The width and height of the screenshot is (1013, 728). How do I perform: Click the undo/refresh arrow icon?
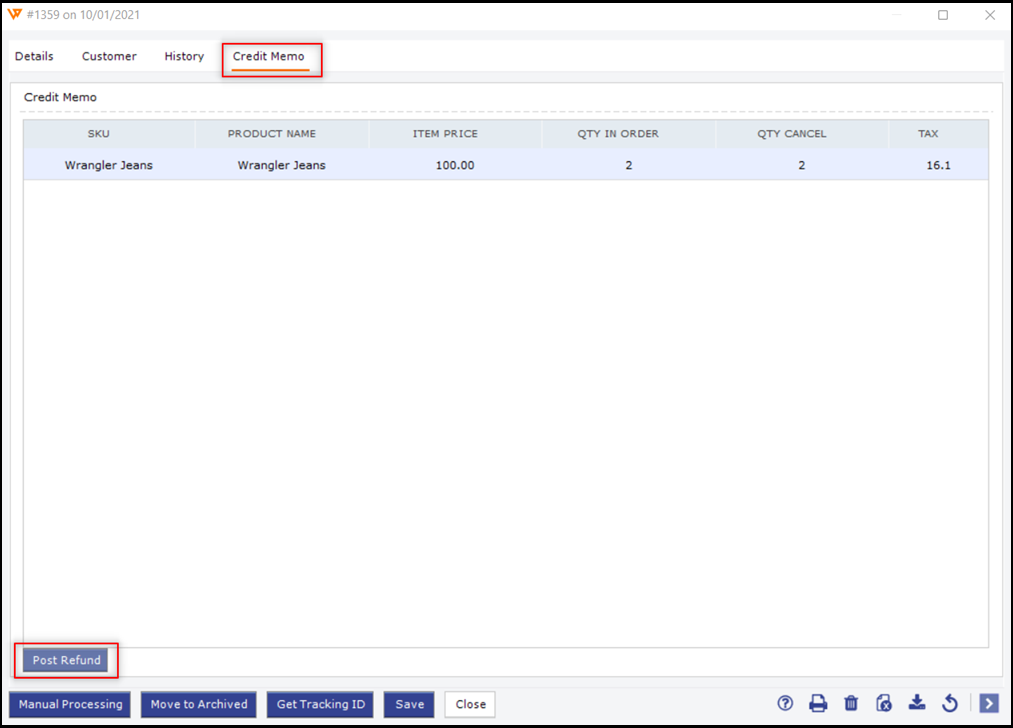click(x=950, y=704)
